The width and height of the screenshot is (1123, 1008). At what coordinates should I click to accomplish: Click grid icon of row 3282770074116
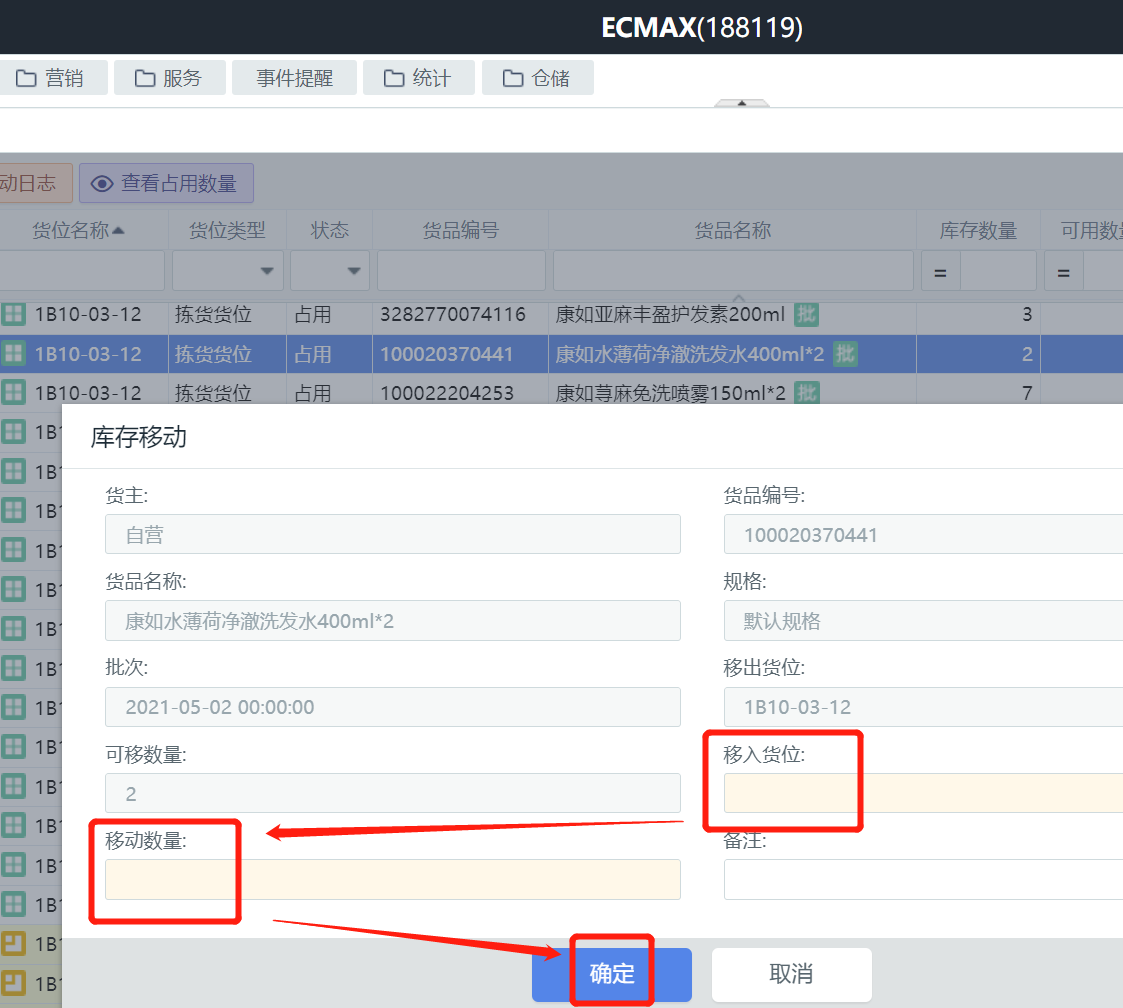point(13,314)
